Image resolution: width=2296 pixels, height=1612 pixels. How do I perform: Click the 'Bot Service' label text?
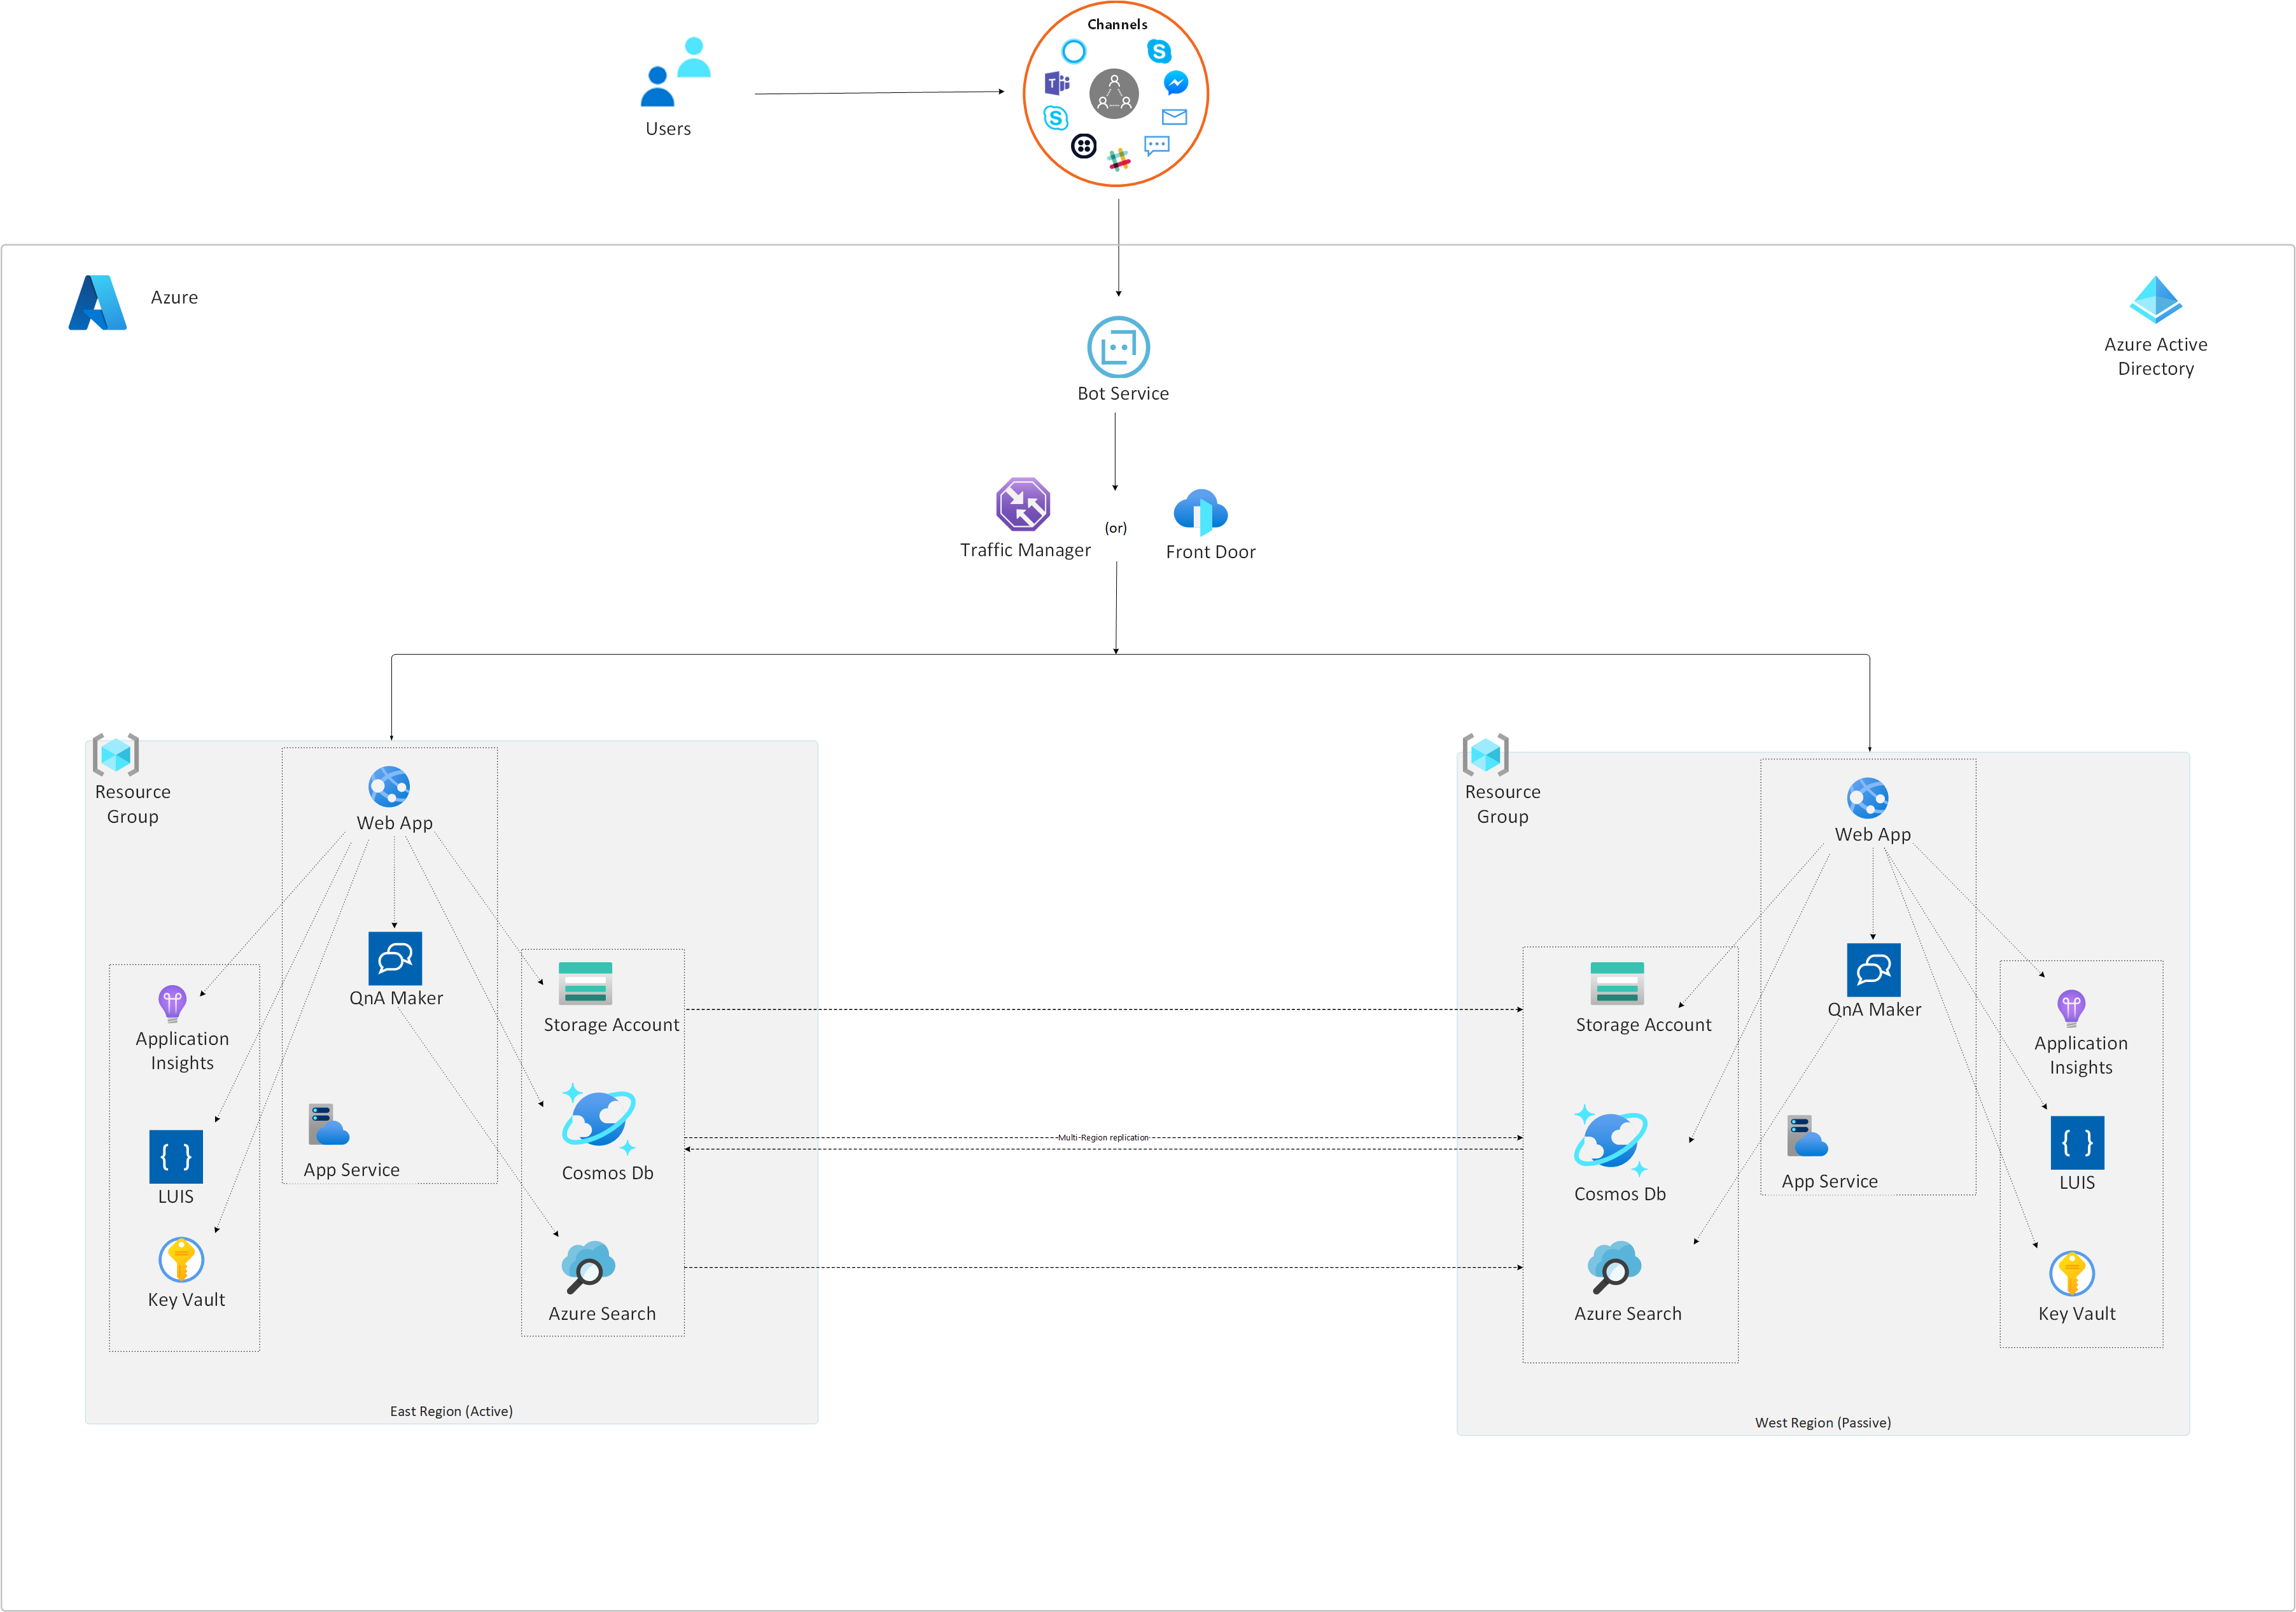[x=1123, y=393]
